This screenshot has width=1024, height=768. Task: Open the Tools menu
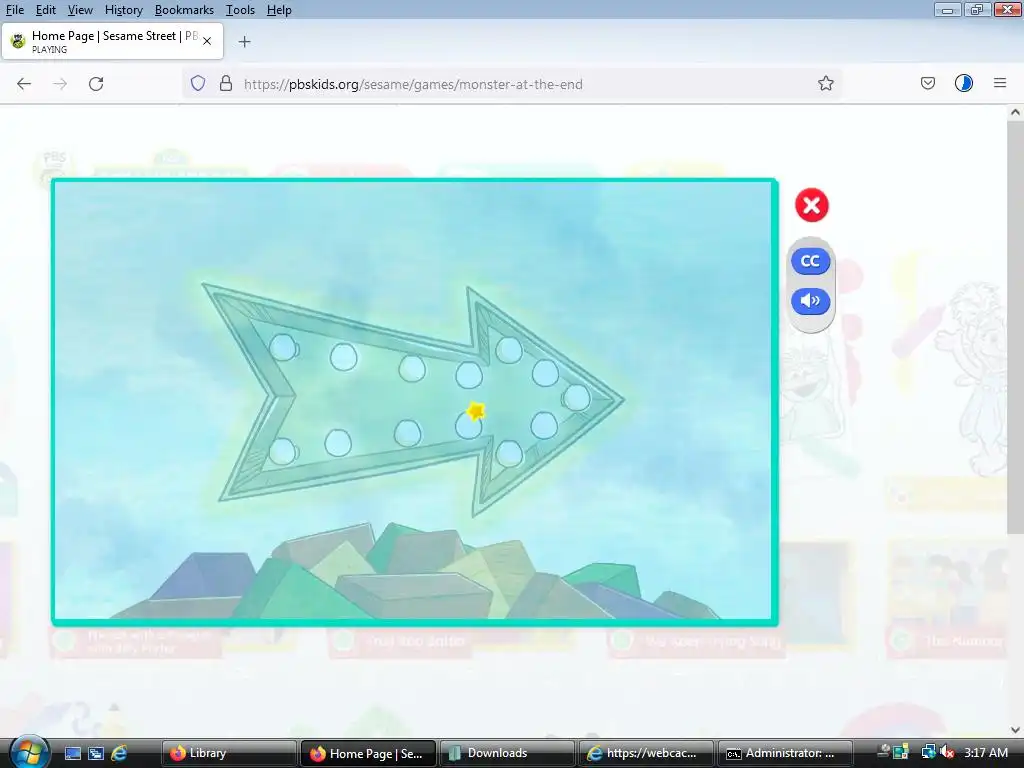tap(240, 10)
